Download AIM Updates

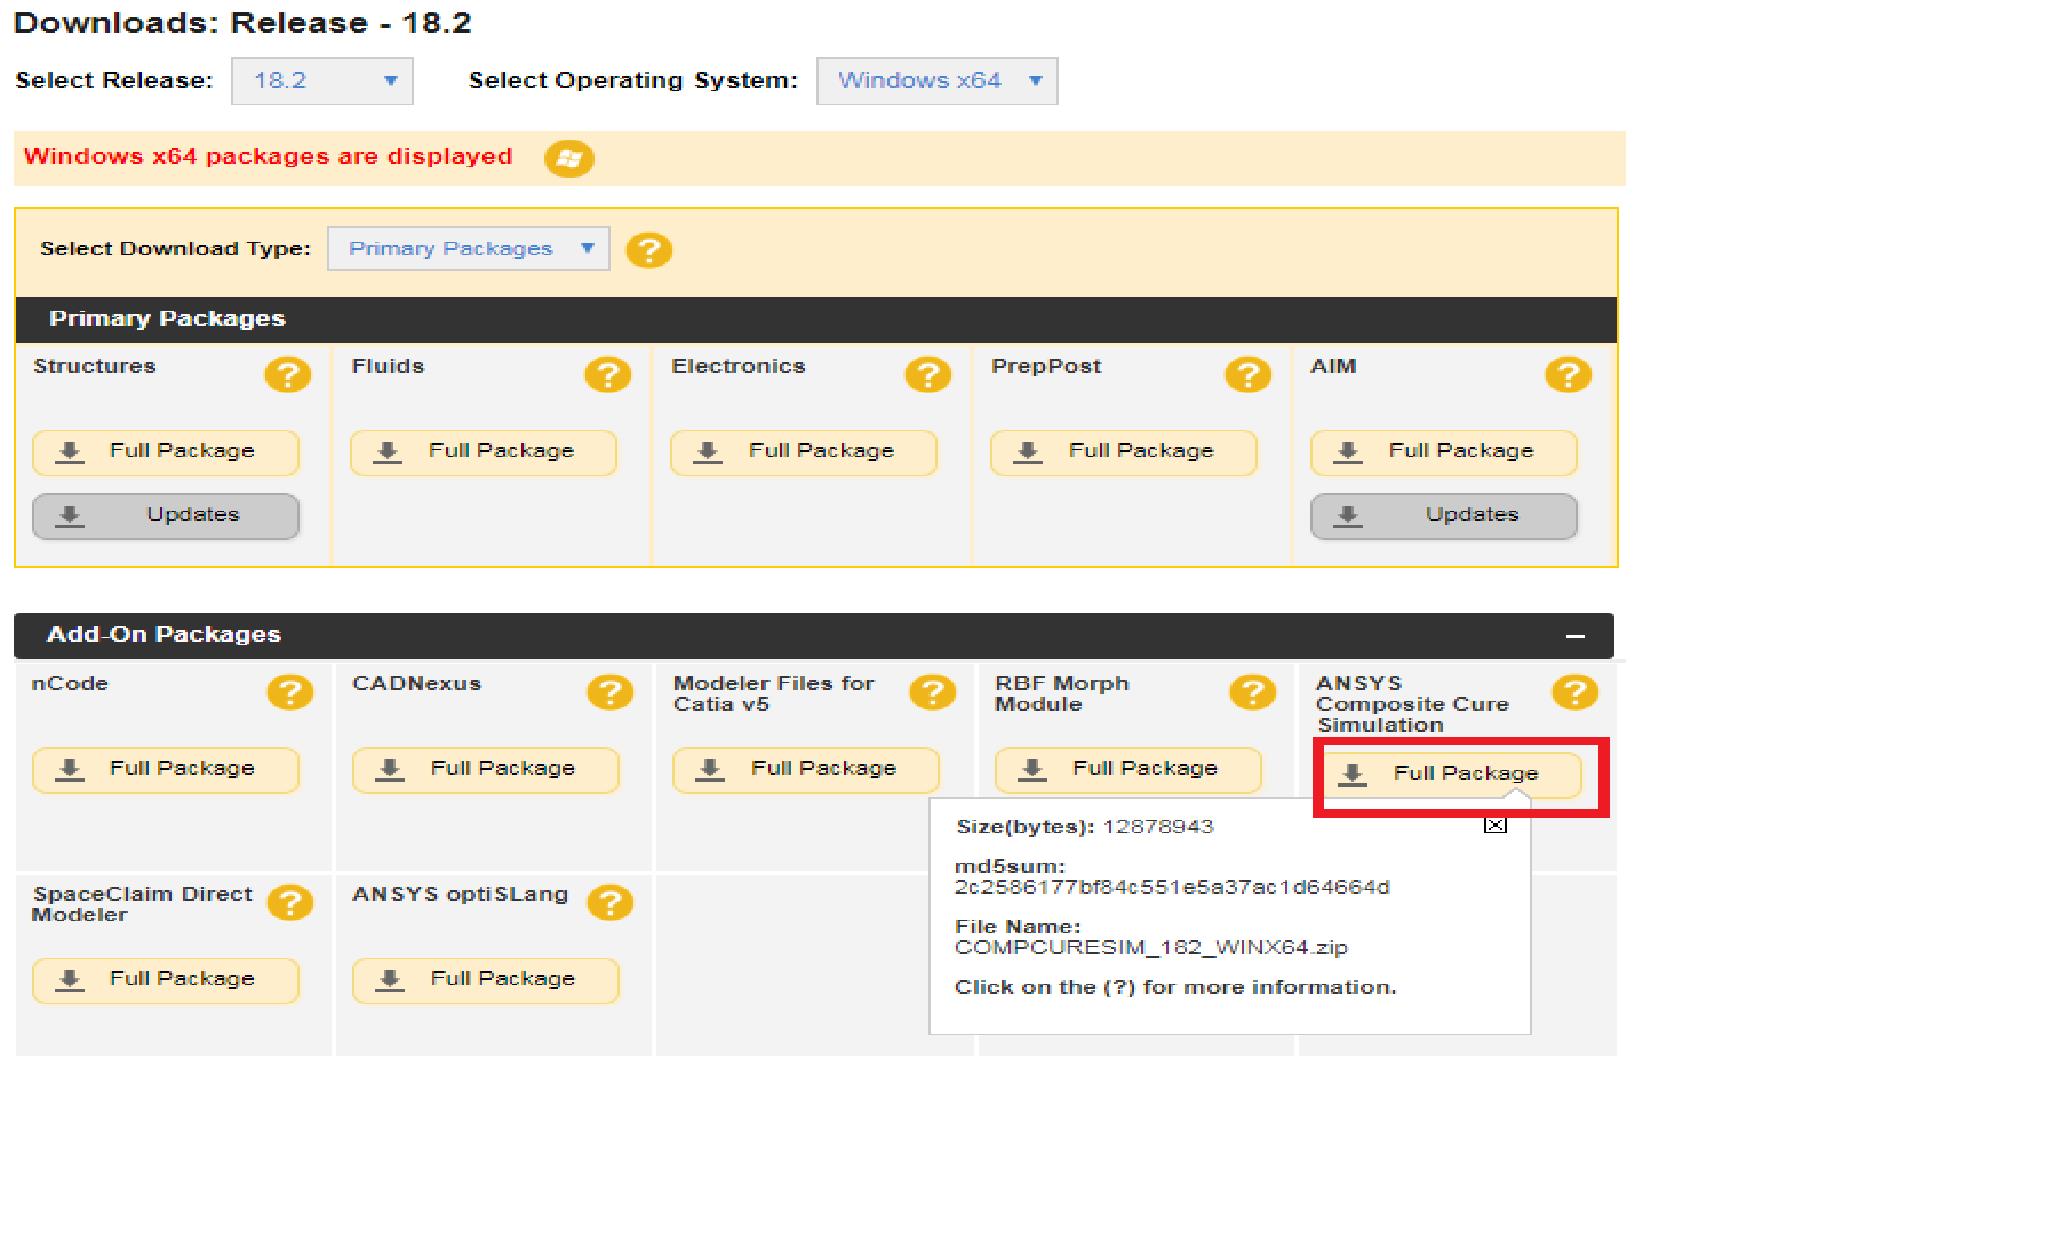point(1444,516)
